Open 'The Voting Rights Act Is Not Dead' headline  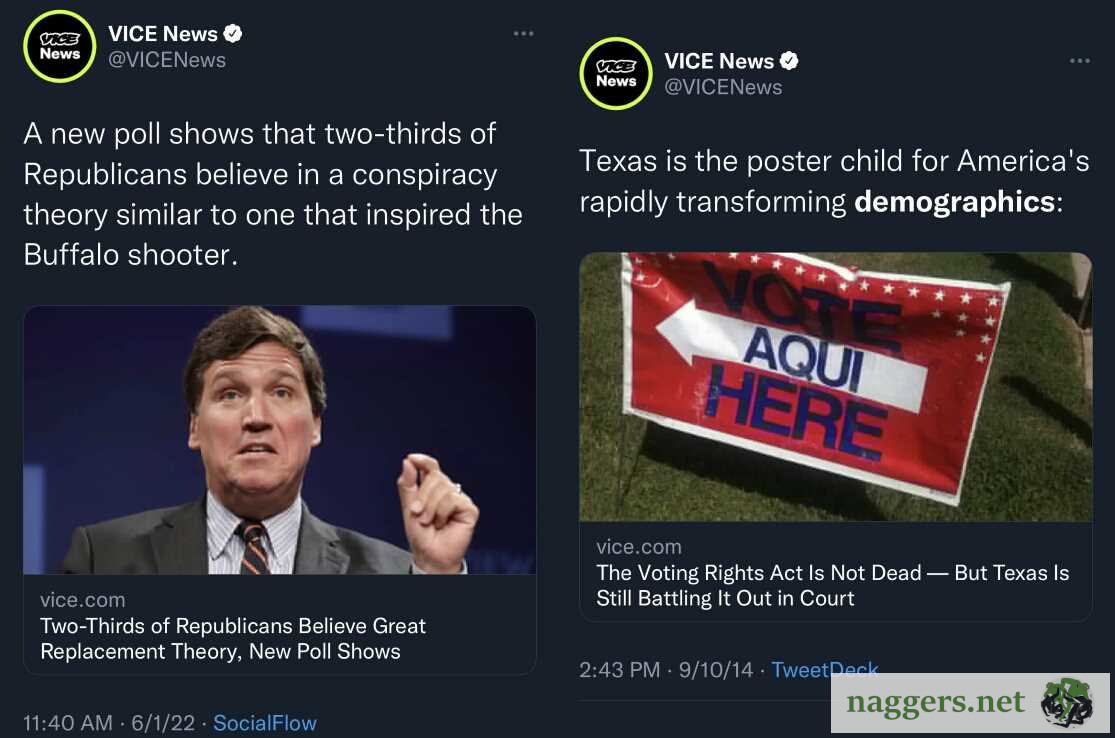coord(832,586)
